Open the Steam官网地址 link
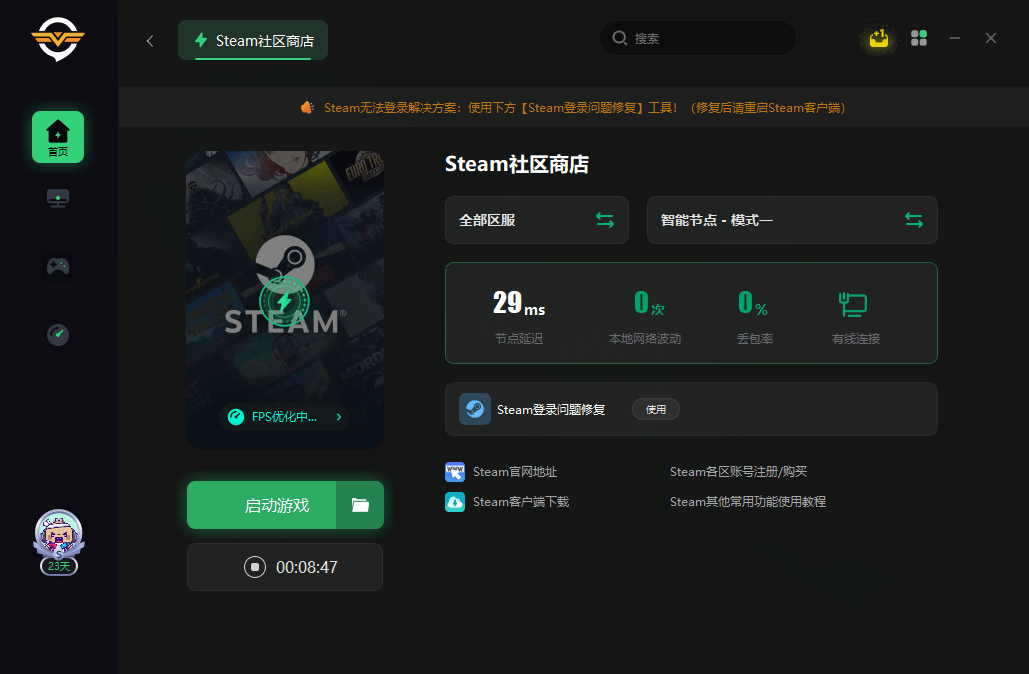The image size is (1029, 674). click(514, 472)
